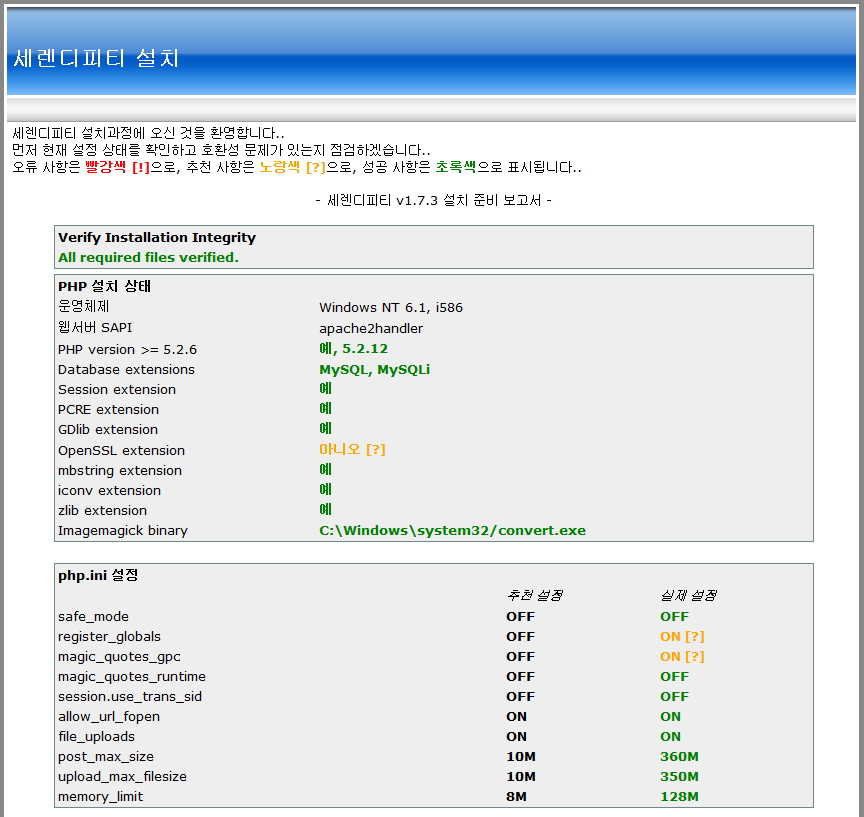Click the '아니오 [?]' OpenSSL warning
The image size is (864, 817).
click(352, 449)
